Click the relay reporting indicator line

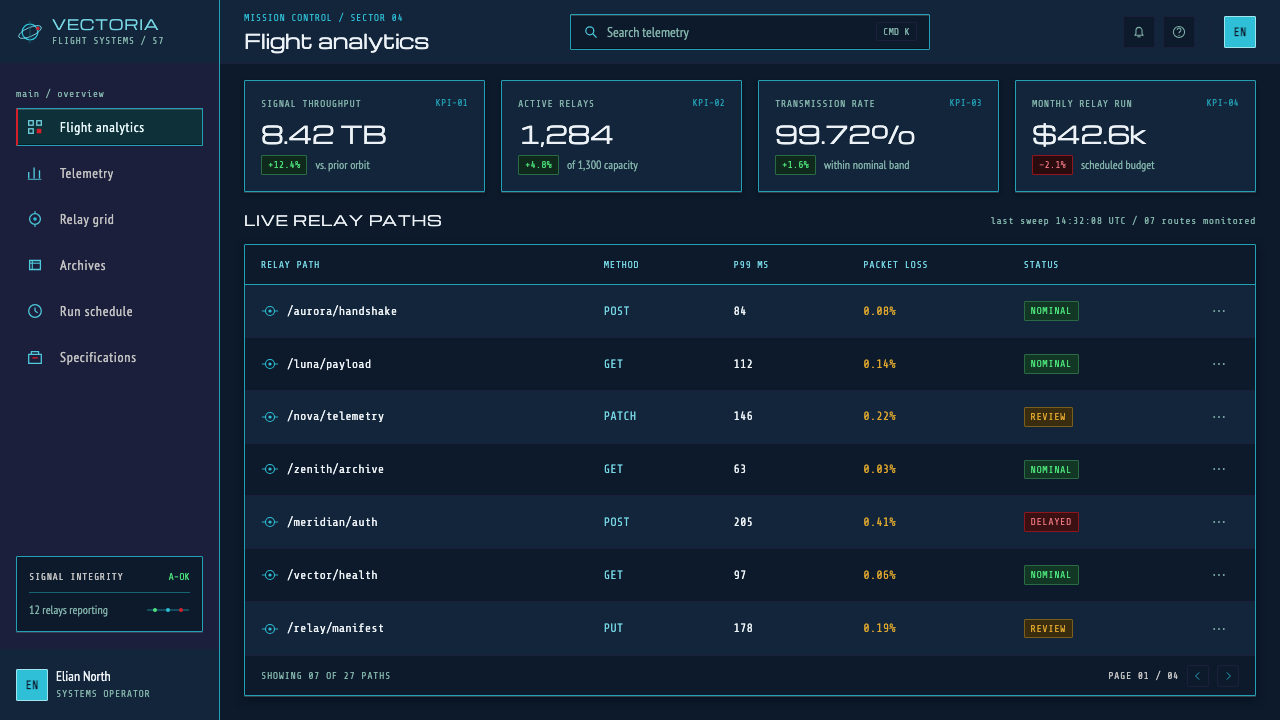(x=168, y=610)
